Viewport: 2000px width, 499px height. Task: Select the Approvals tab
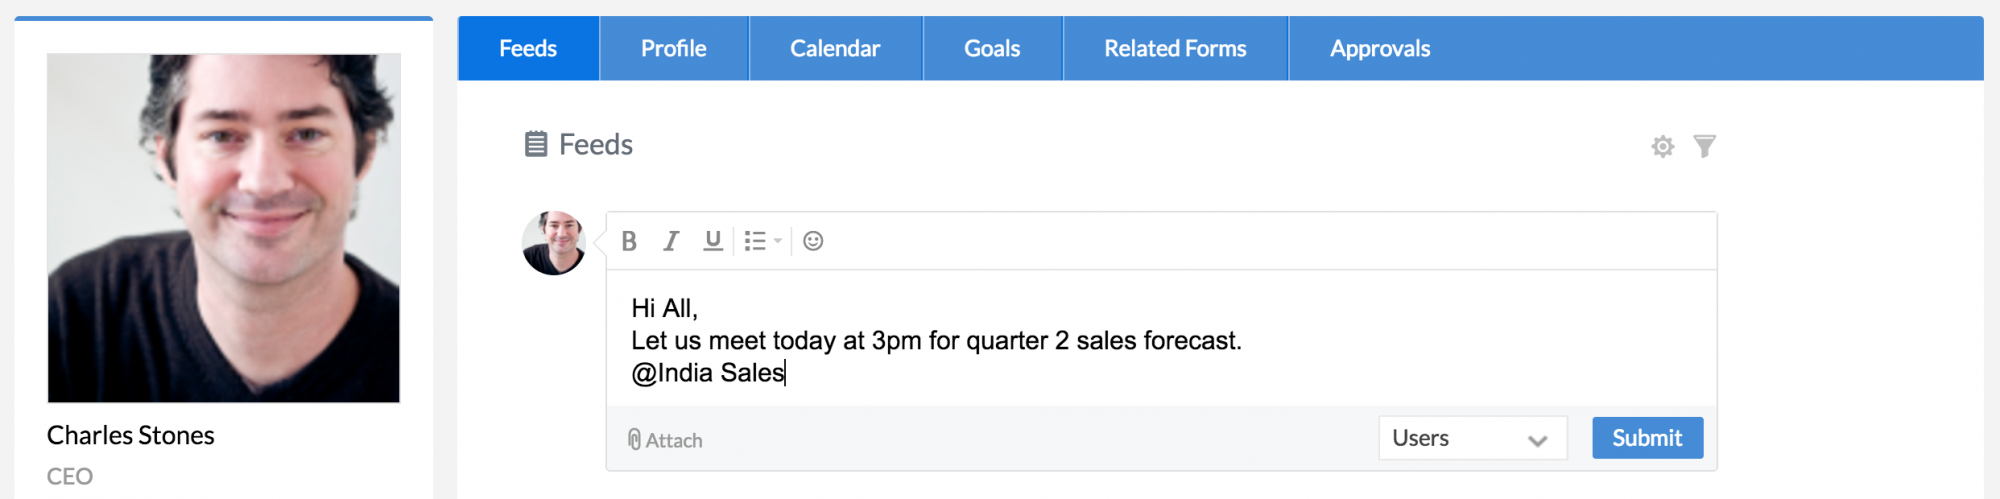(x=1380, y=48)
